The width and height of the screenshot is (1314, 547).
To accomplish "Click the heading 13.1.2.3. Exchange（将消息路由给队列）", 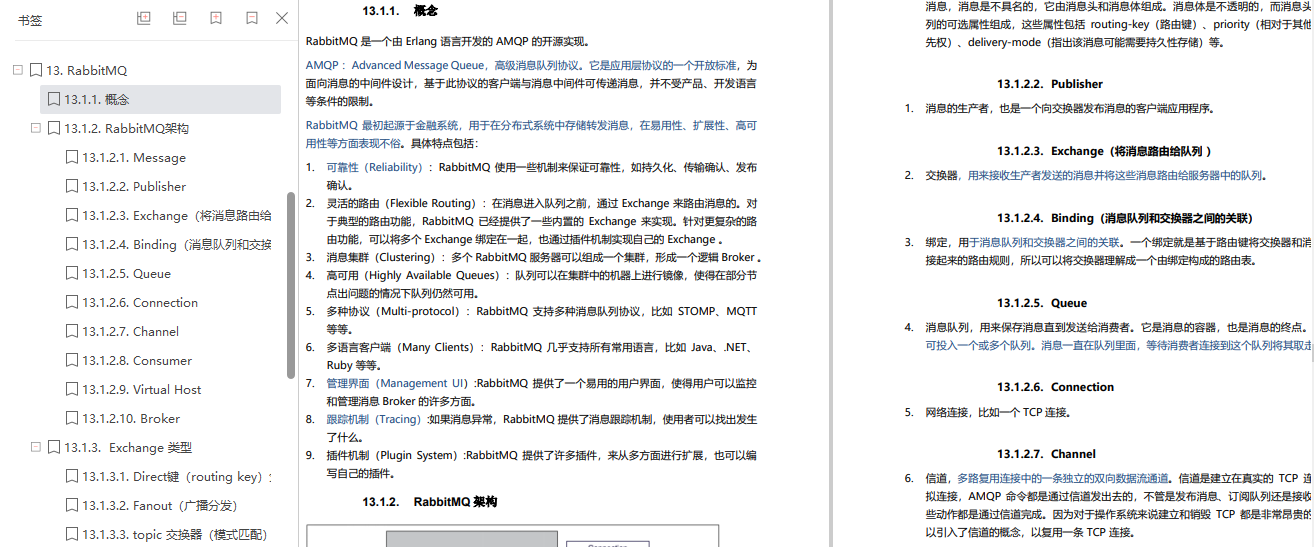I will click(x=1104, y=151).
